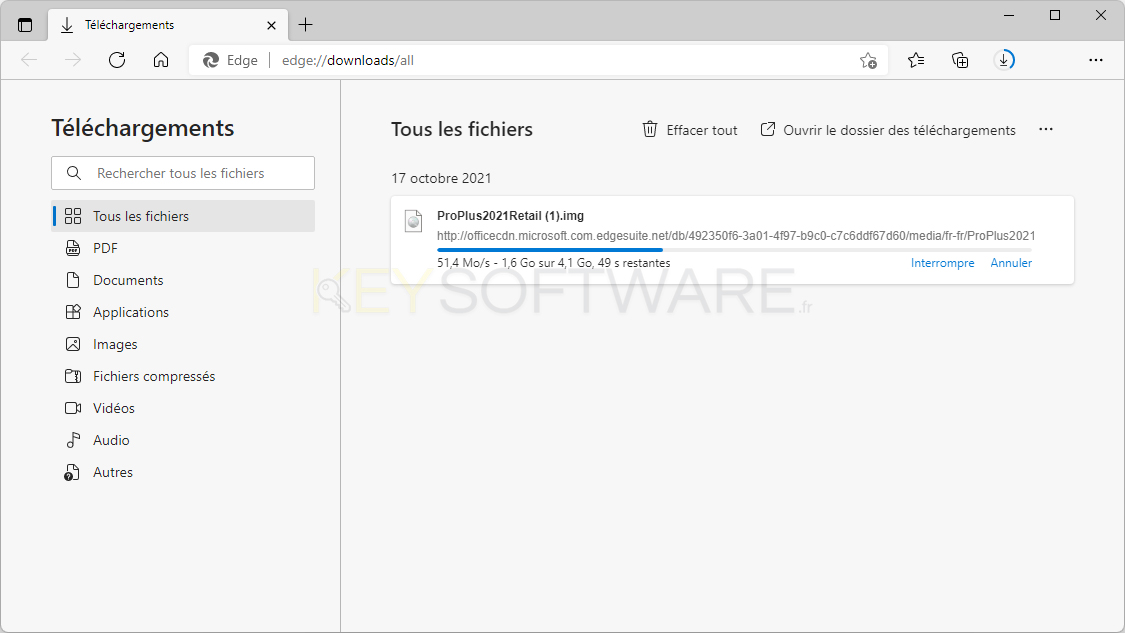Viewport: 1125px width, 633px height.
Task: Maximize the Edge window
Action: pos(1055,15)
